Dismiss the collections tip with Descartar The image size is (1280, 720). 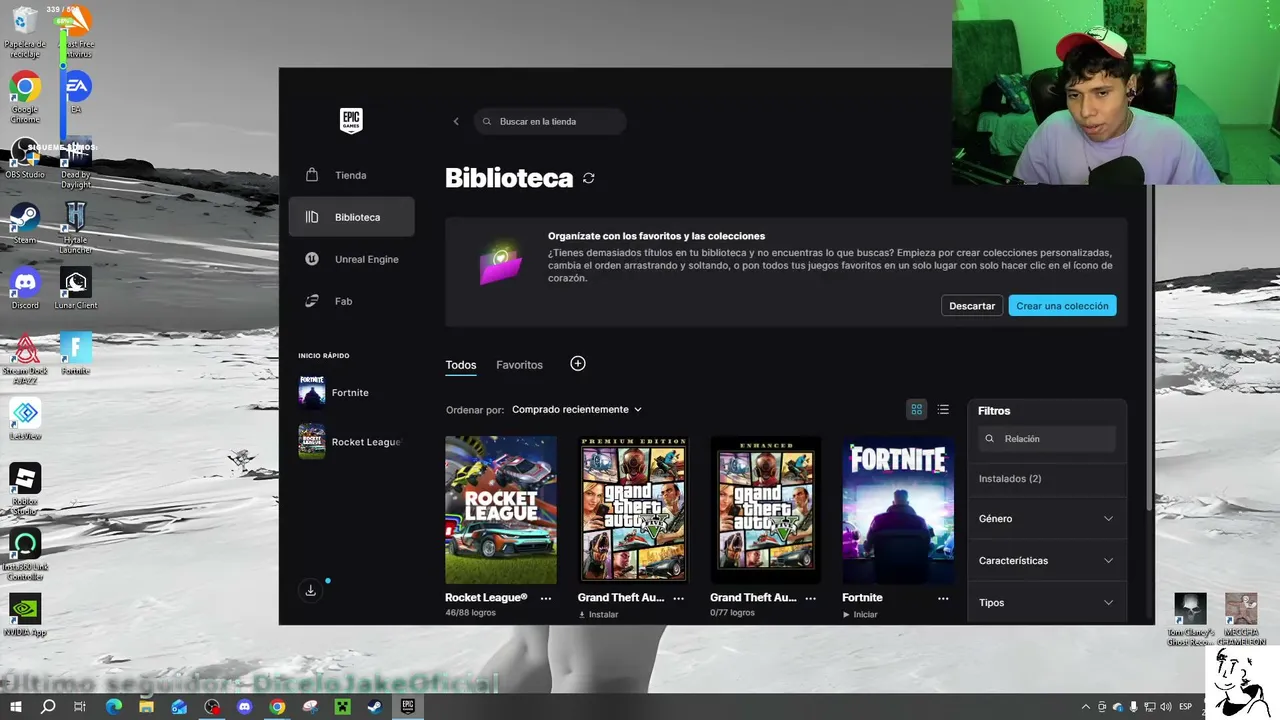tap(972, 306)
